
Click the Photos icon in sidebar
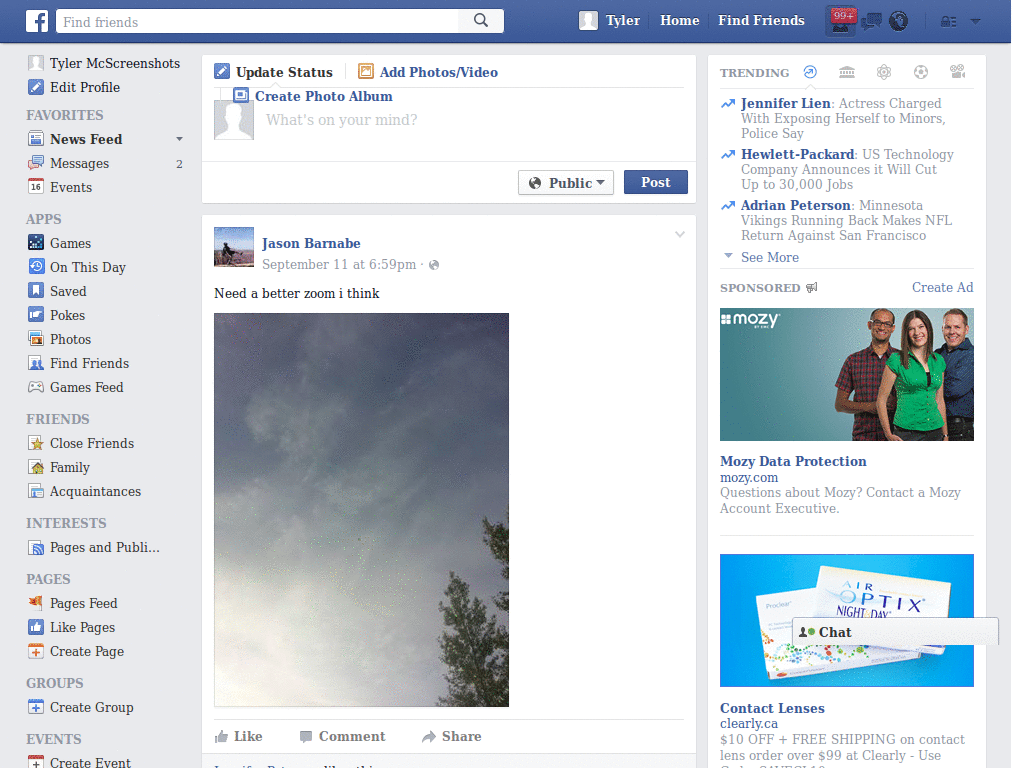coord(36,339)
